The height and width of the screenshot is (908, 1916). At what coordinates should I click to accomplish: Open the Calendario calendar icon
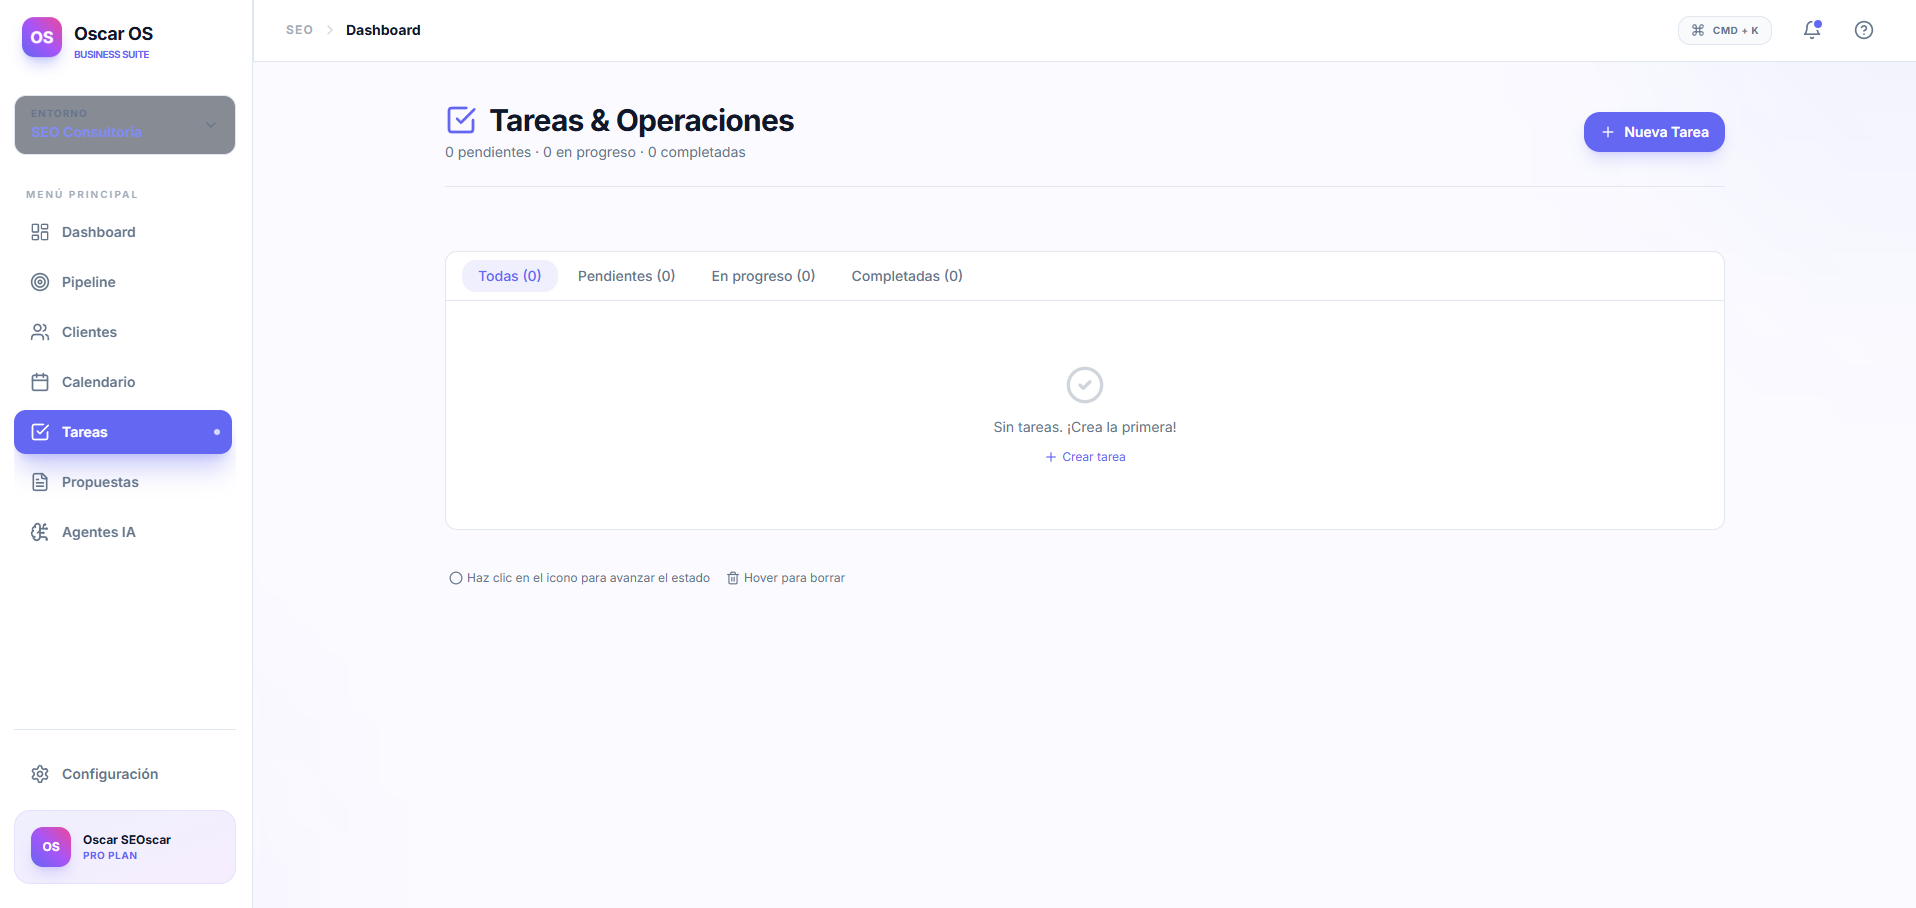pos(40,381)
